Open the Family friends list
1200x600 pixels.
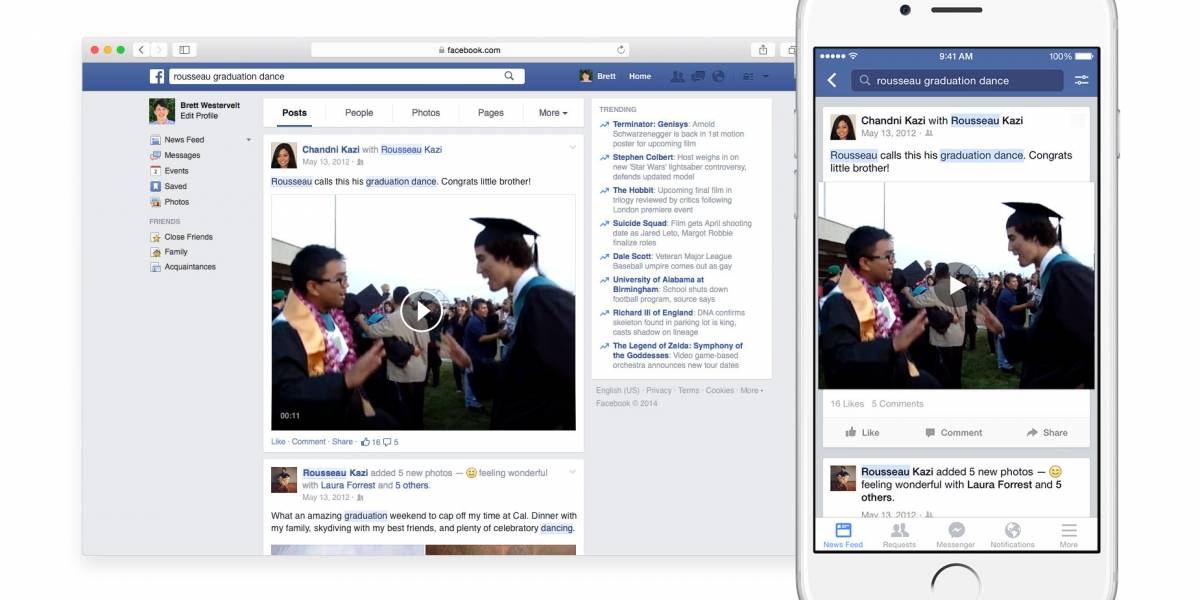pos(169,252)
